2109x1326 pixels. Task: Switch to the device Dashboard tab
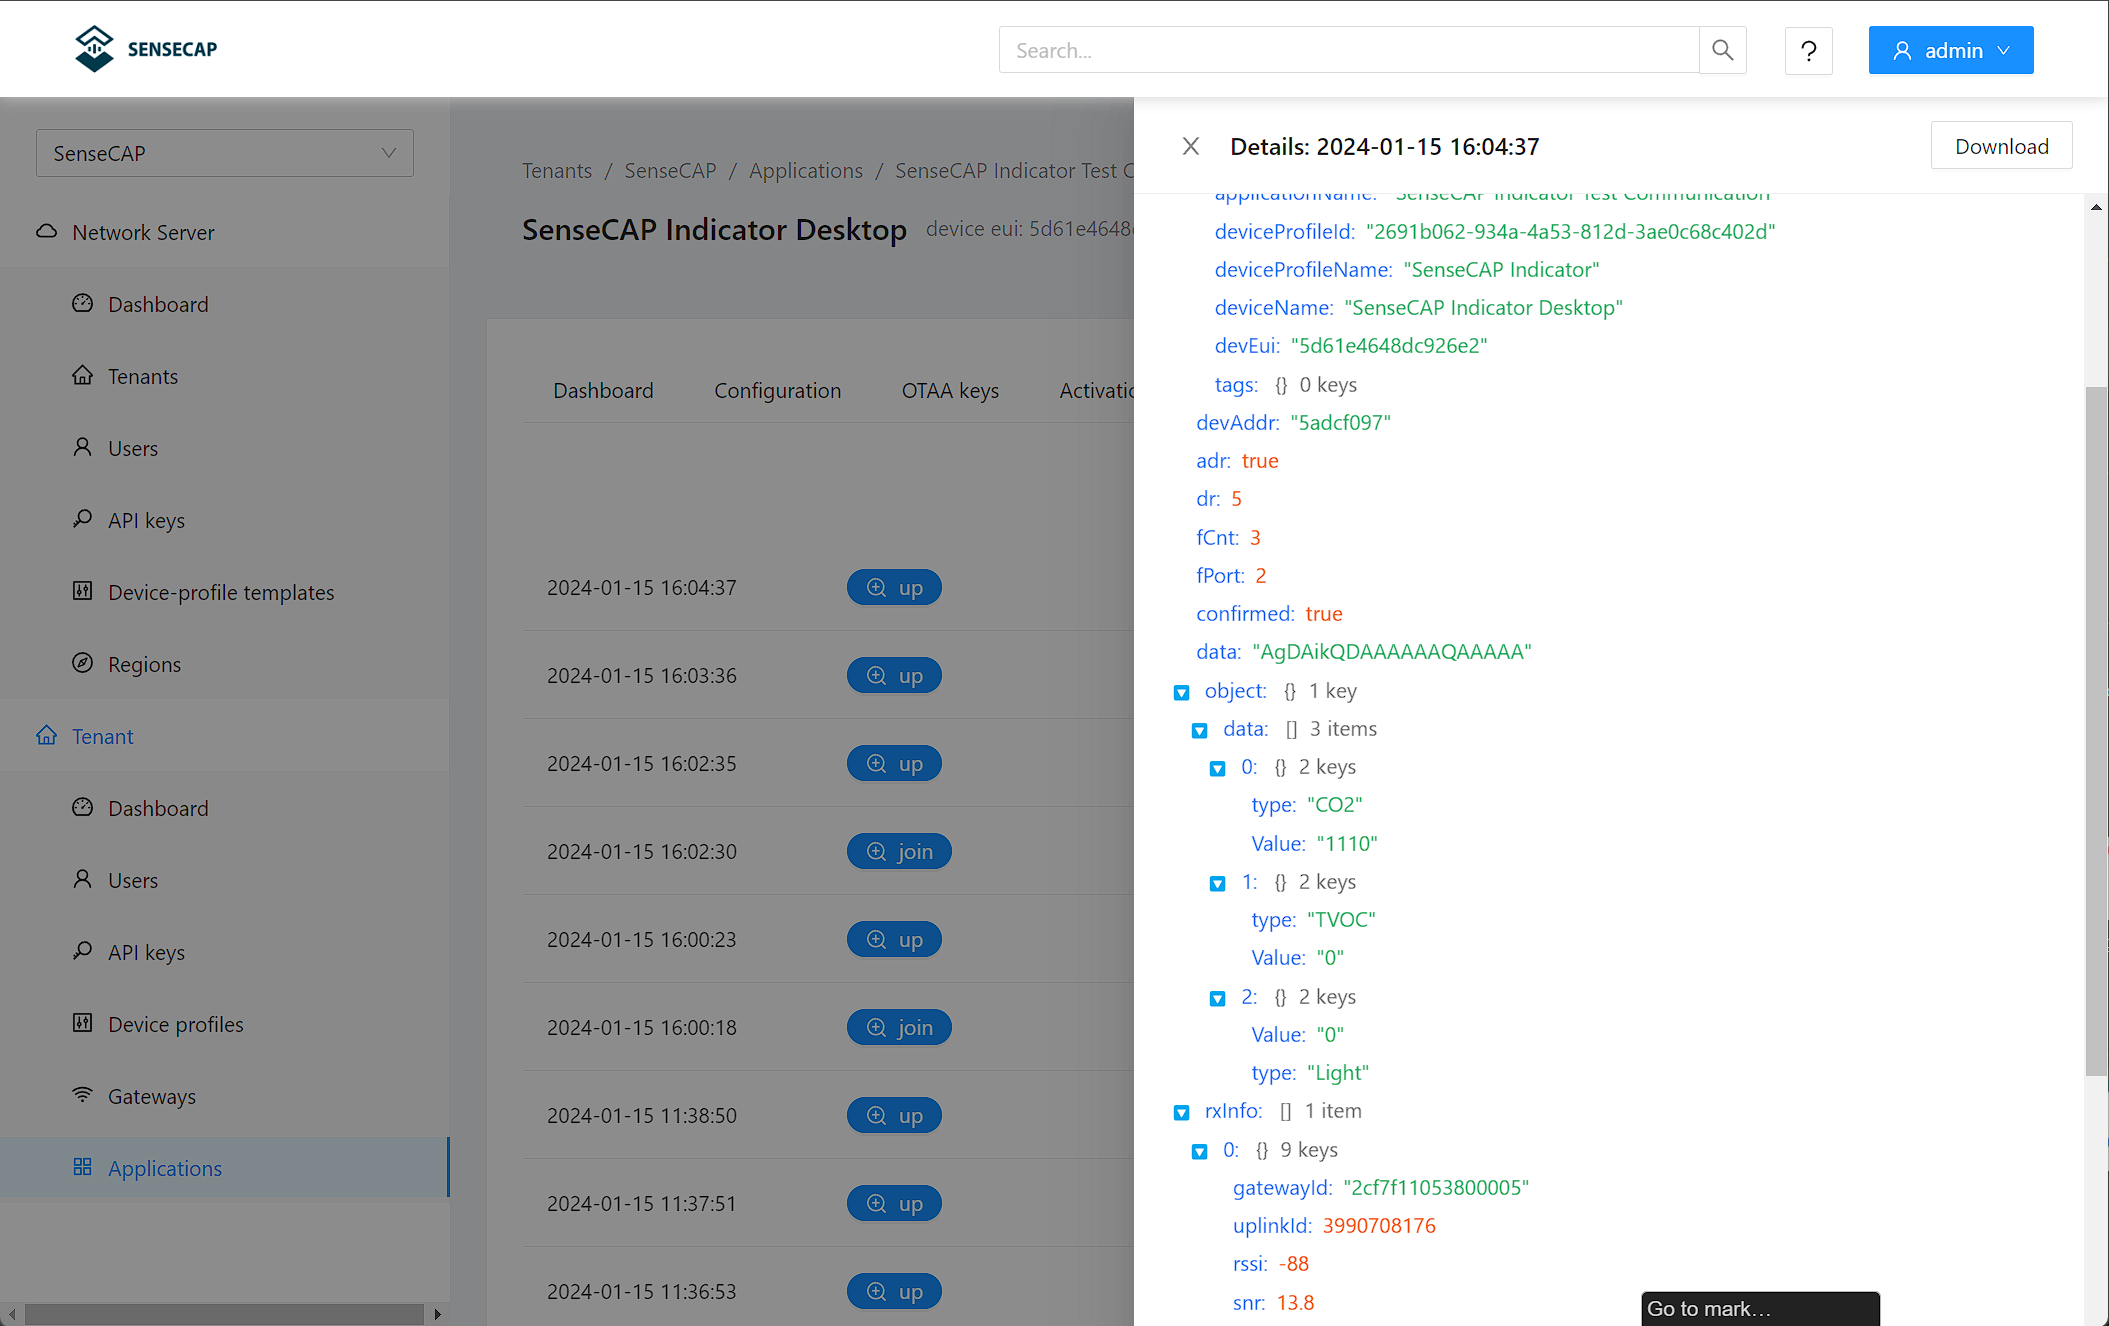click(x=603, y=390)
